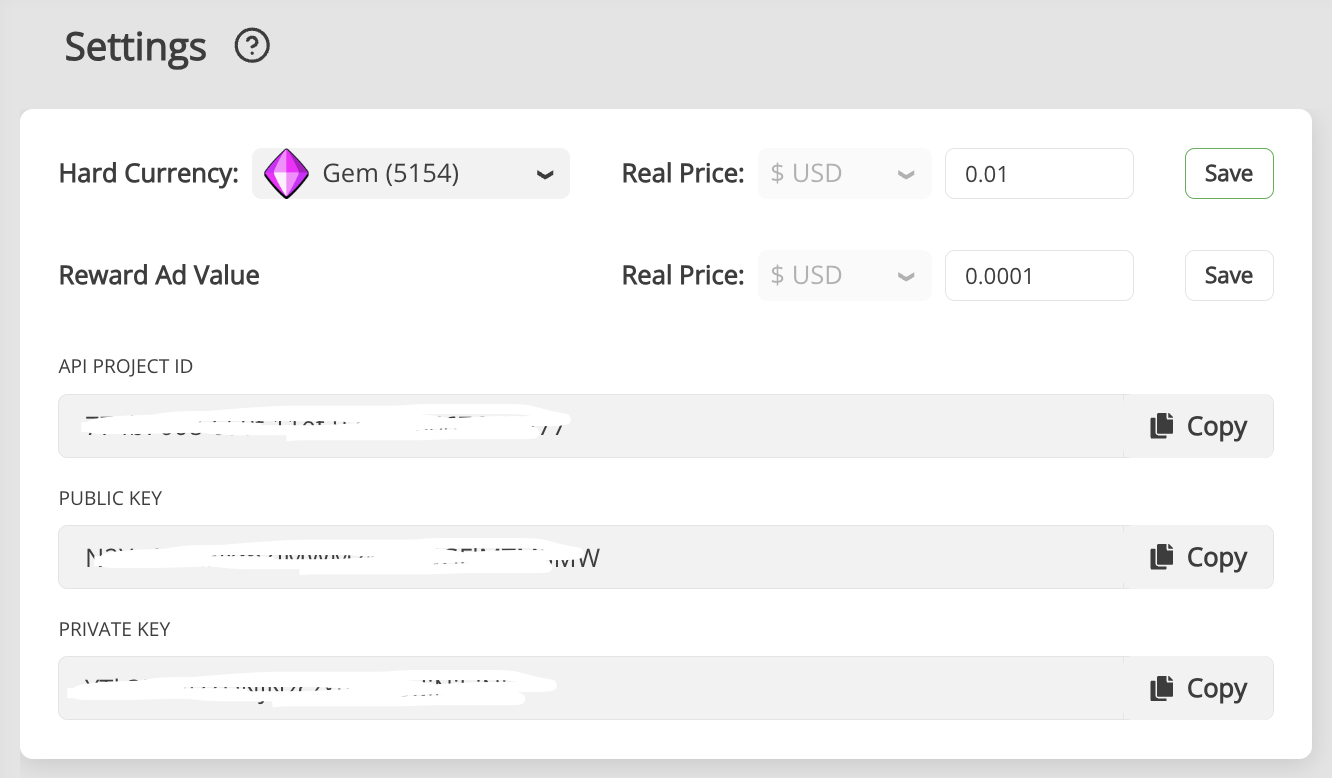Open the Hard Currency dropdown showing Gem (5154)

(x=410, y=173)
